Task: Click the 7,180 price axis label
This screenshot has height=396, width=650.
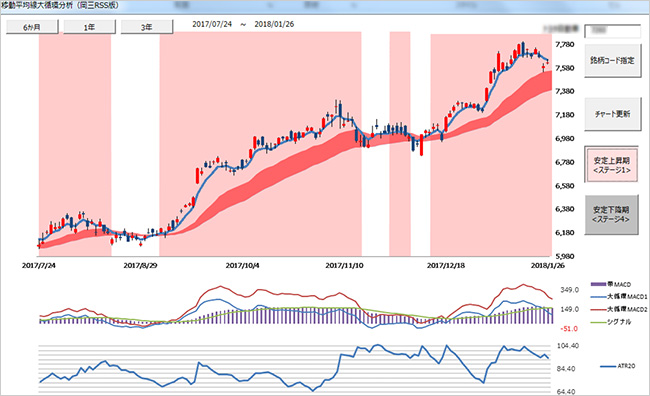Action: (565, 115)
